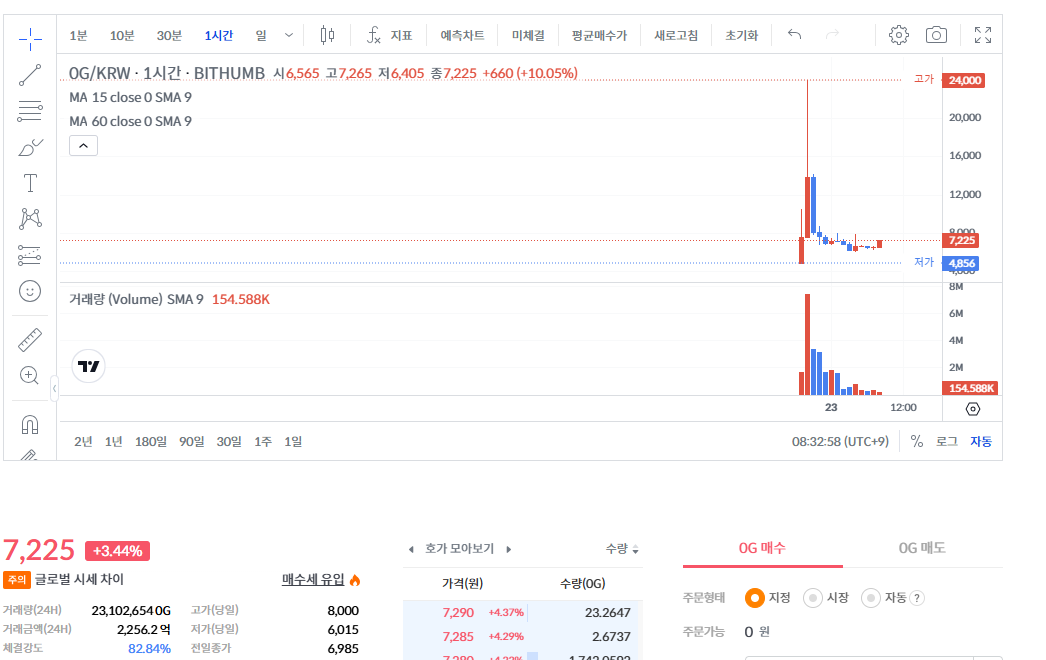This screenshot has height=660, width=1046.
Task: Take a chart snapshot with camera icon
Action: pyautogui.click(x=936, y=35)
